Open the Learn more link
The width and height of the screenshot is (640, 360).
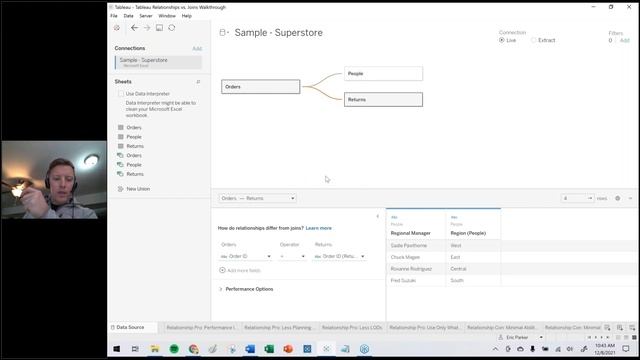click(x=318, y=228)
